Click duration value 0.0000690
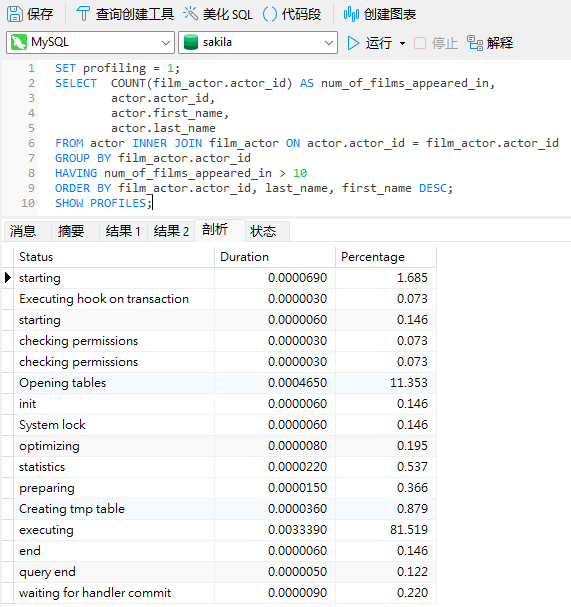The width and height of the screenshot is (571, 607). 297,278
